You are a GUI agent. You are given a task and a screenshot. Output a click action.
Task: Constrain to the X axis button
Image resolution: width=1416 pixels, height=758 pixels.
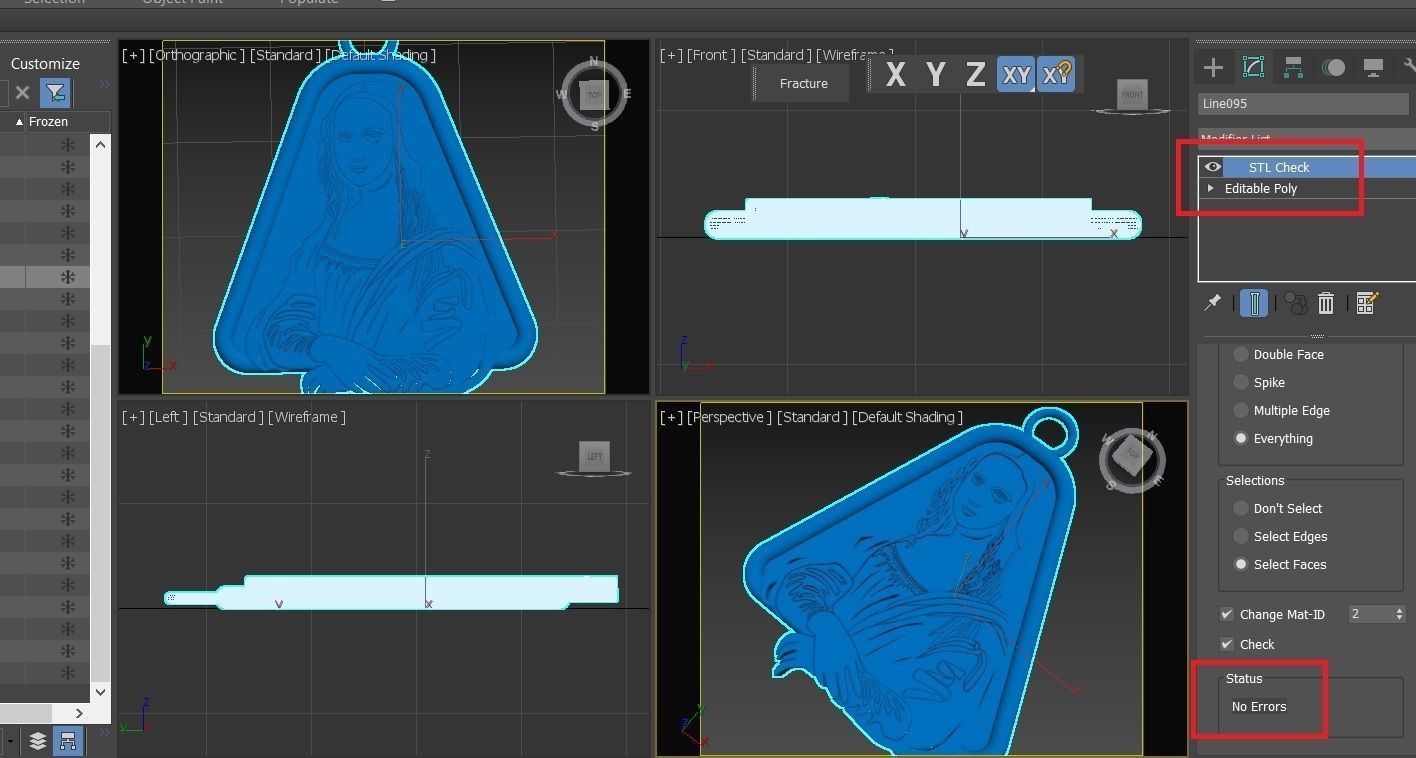tap(895, 74)
